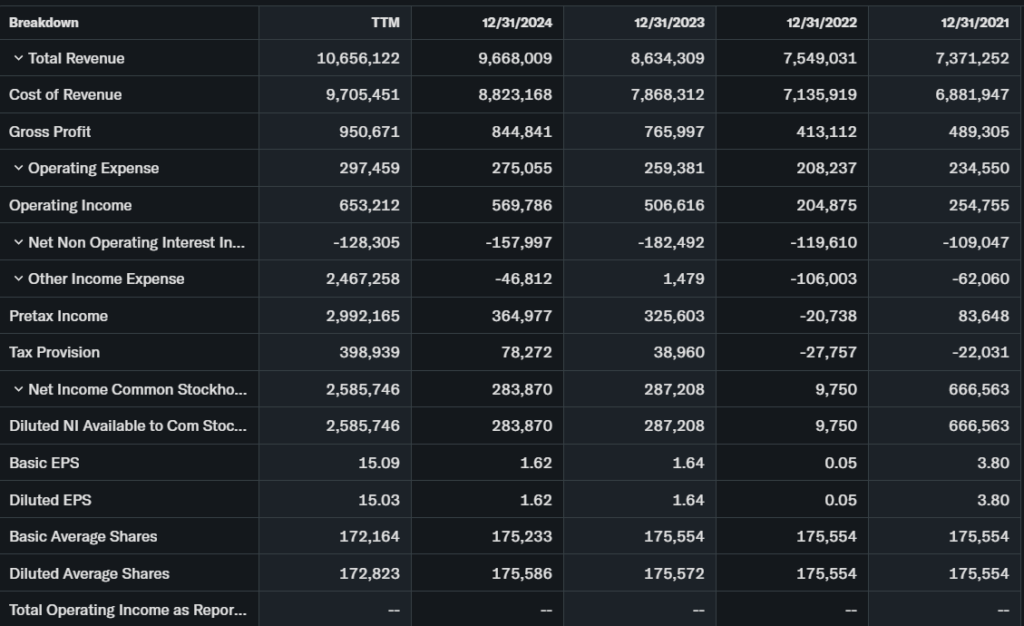Click the TTM Basic EPS value 15.09
The height and width of the screenshot is (626, 1024).
(x=378, y=463)
